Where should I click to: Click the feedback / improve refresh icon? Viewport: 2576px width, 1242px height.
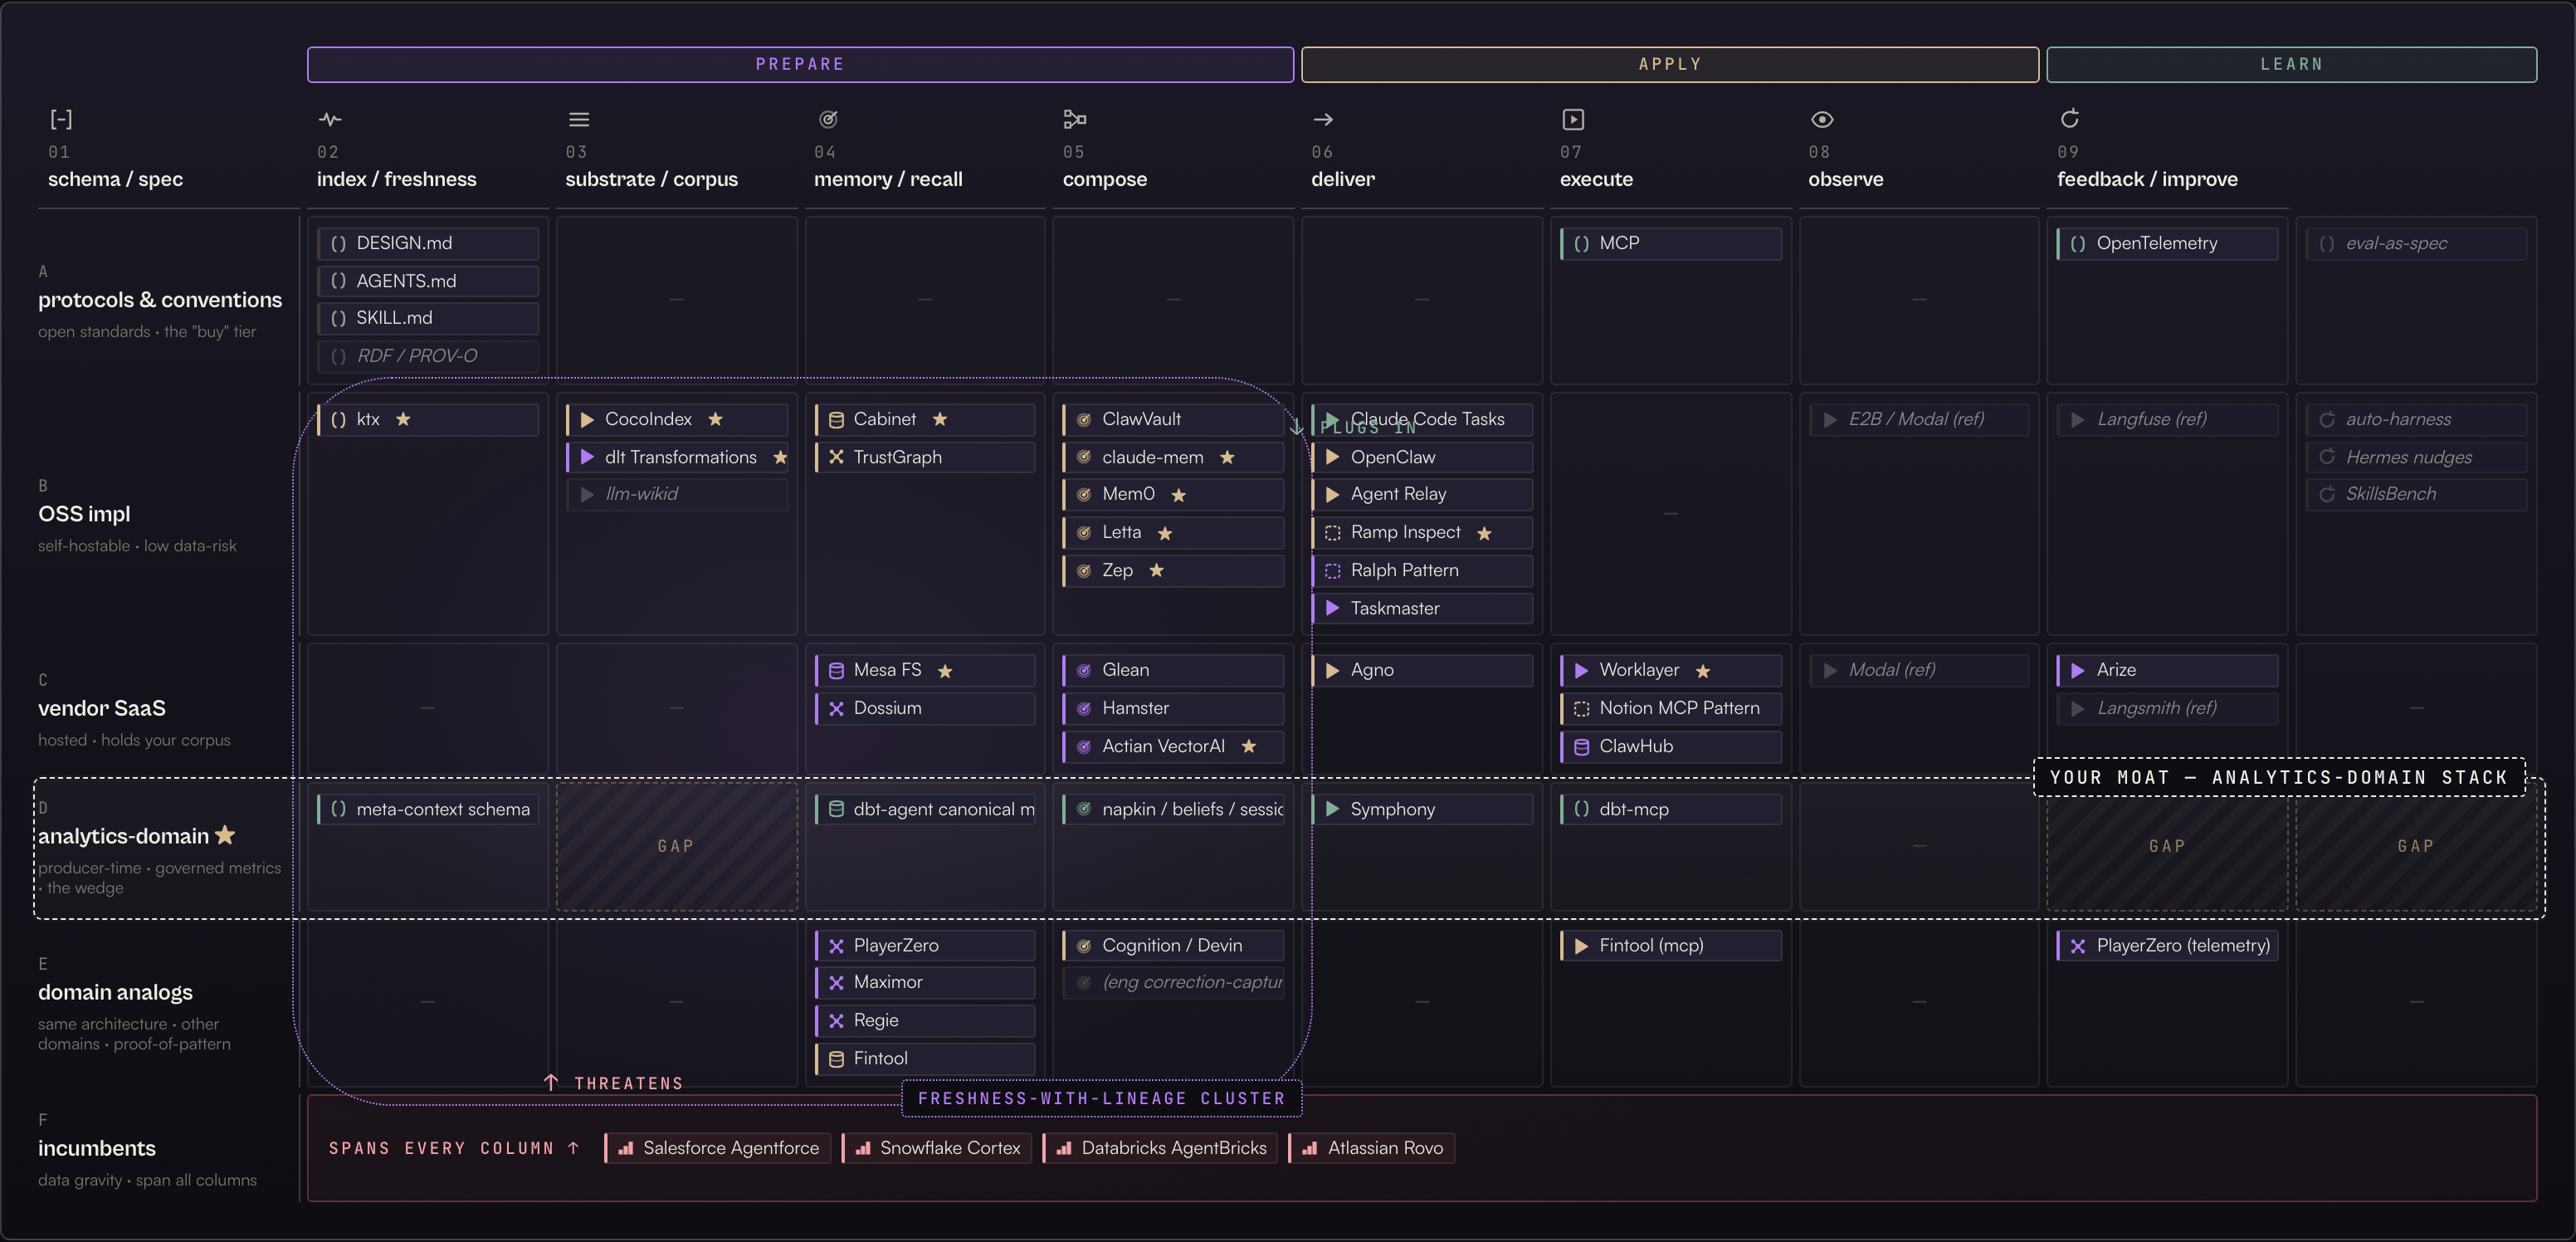2070,119
